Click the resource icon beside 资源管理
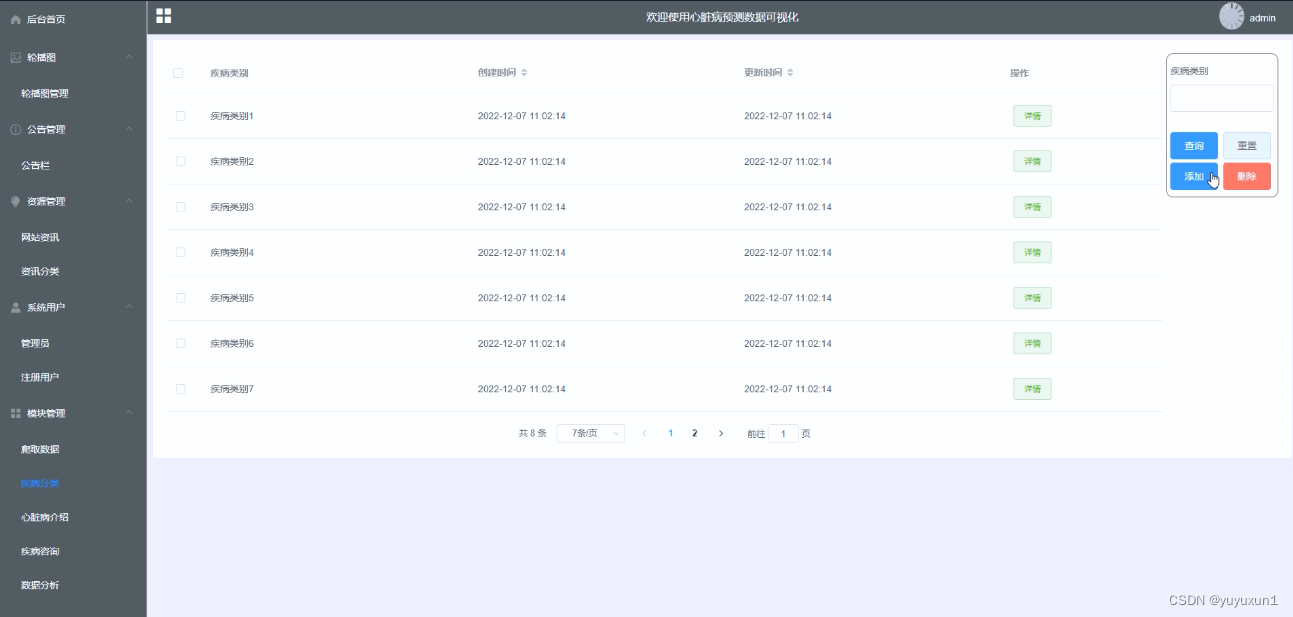 [12, 201]
